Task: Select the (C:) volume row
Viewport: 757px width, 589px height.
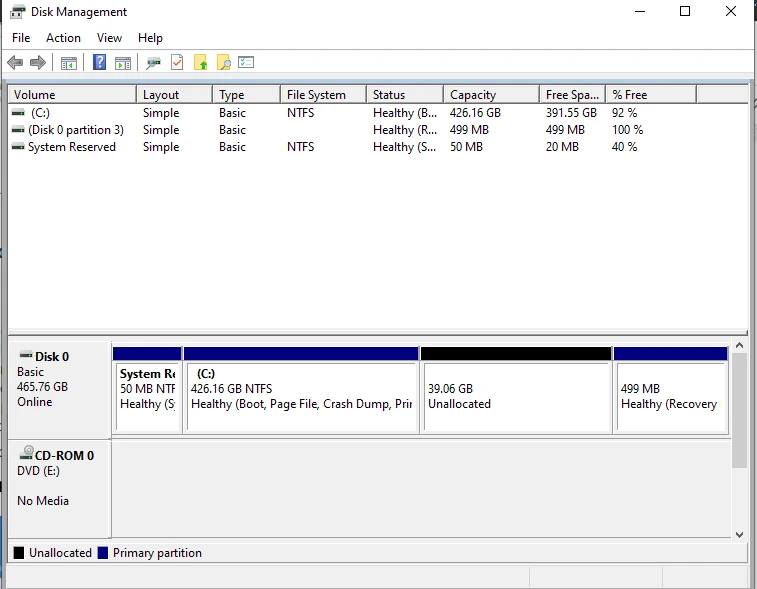Action: [x=352, y=112]
